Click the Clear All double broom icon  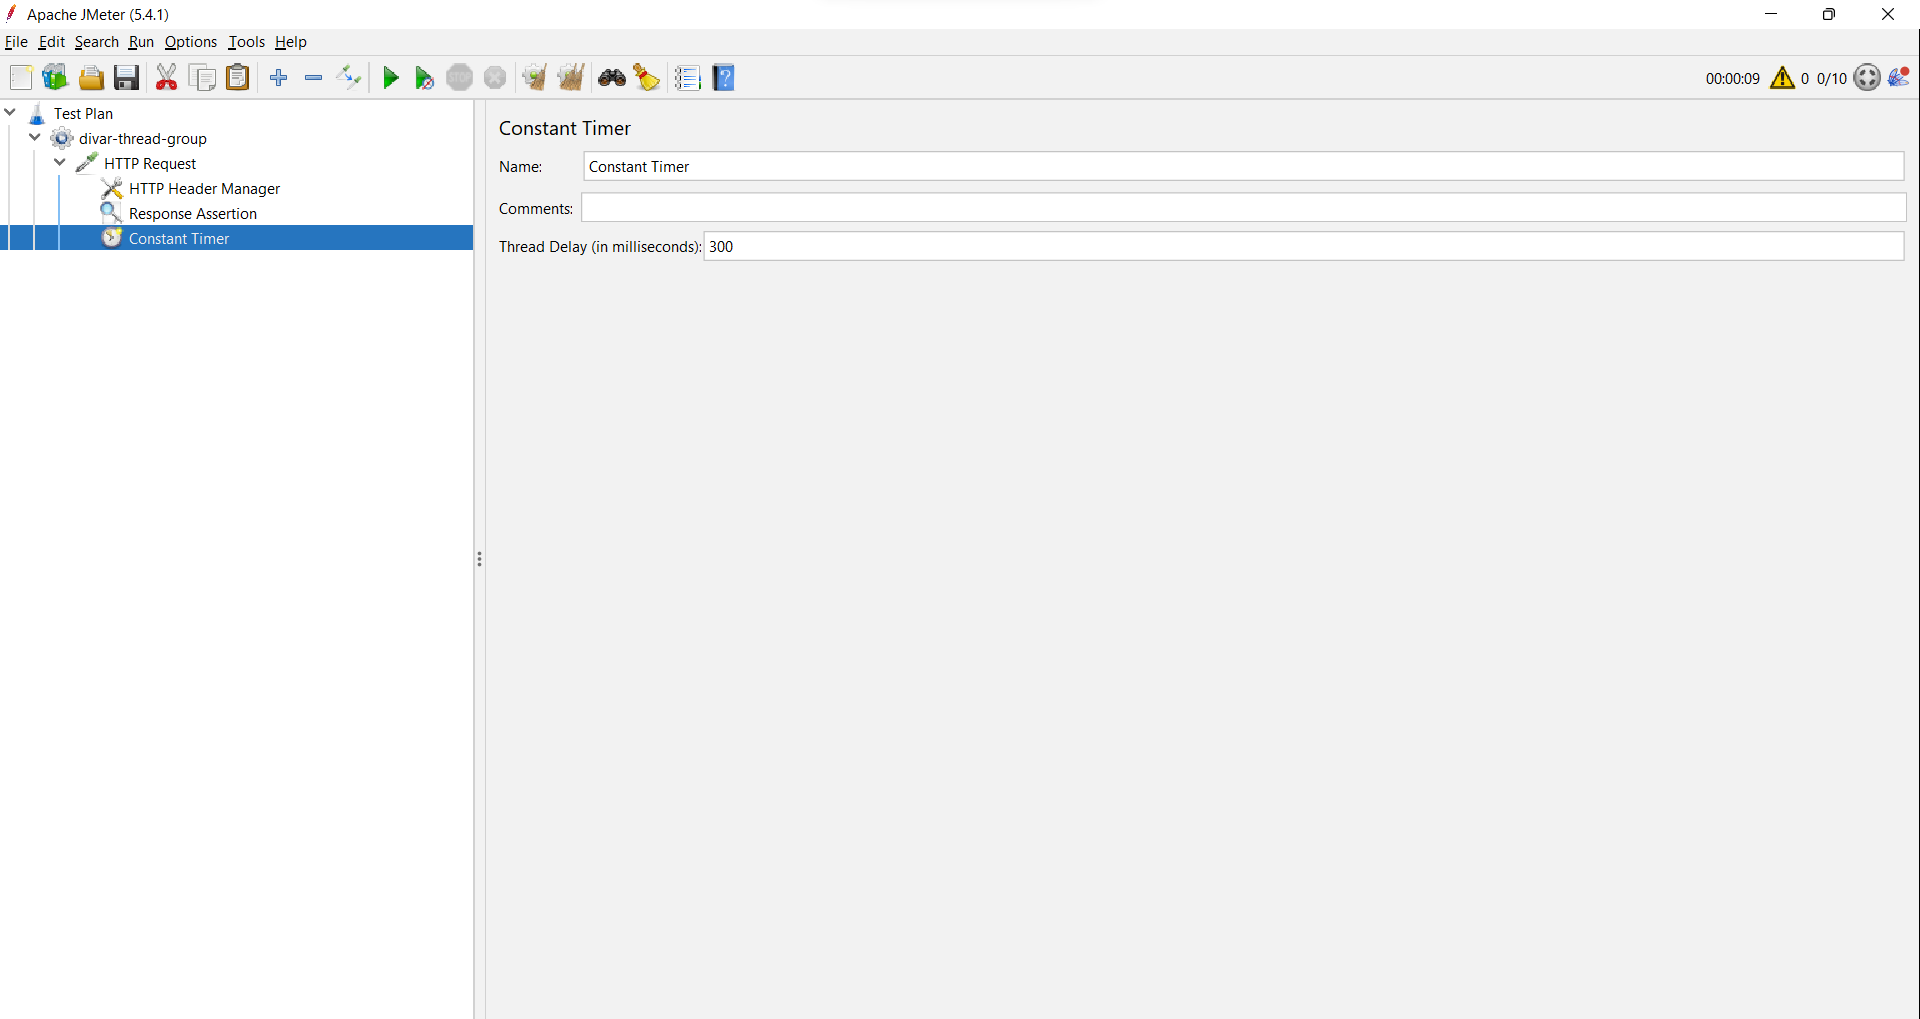[x=571, y=78]
